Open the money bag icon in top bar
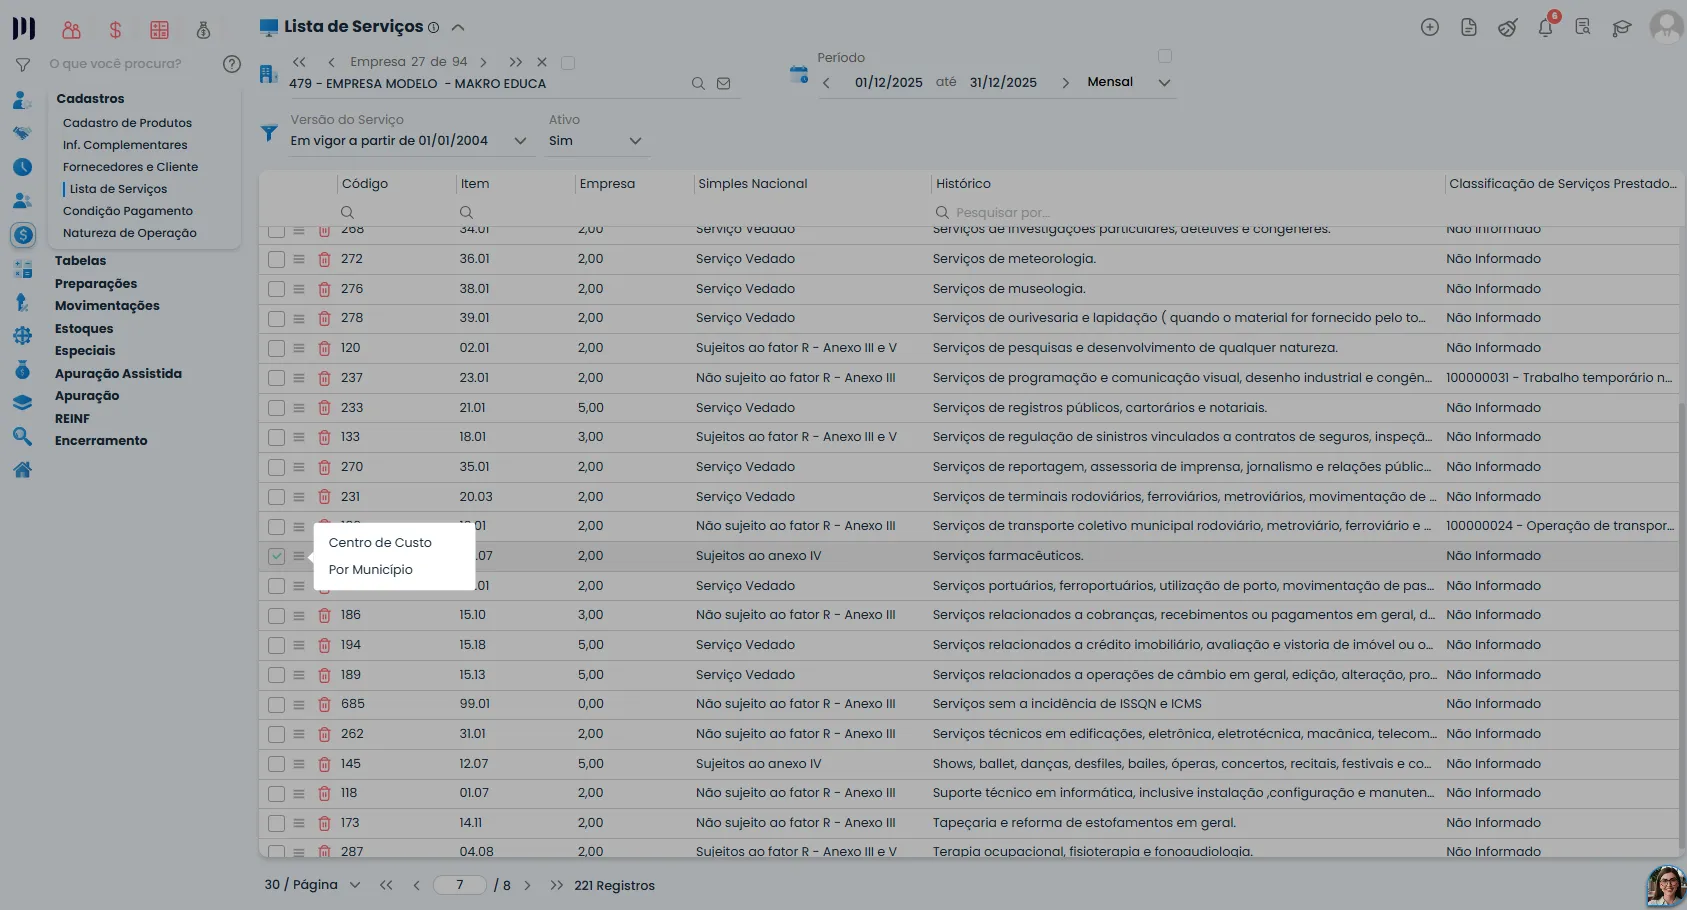The height and width of the screenshot is (910, 1687). 203,30
